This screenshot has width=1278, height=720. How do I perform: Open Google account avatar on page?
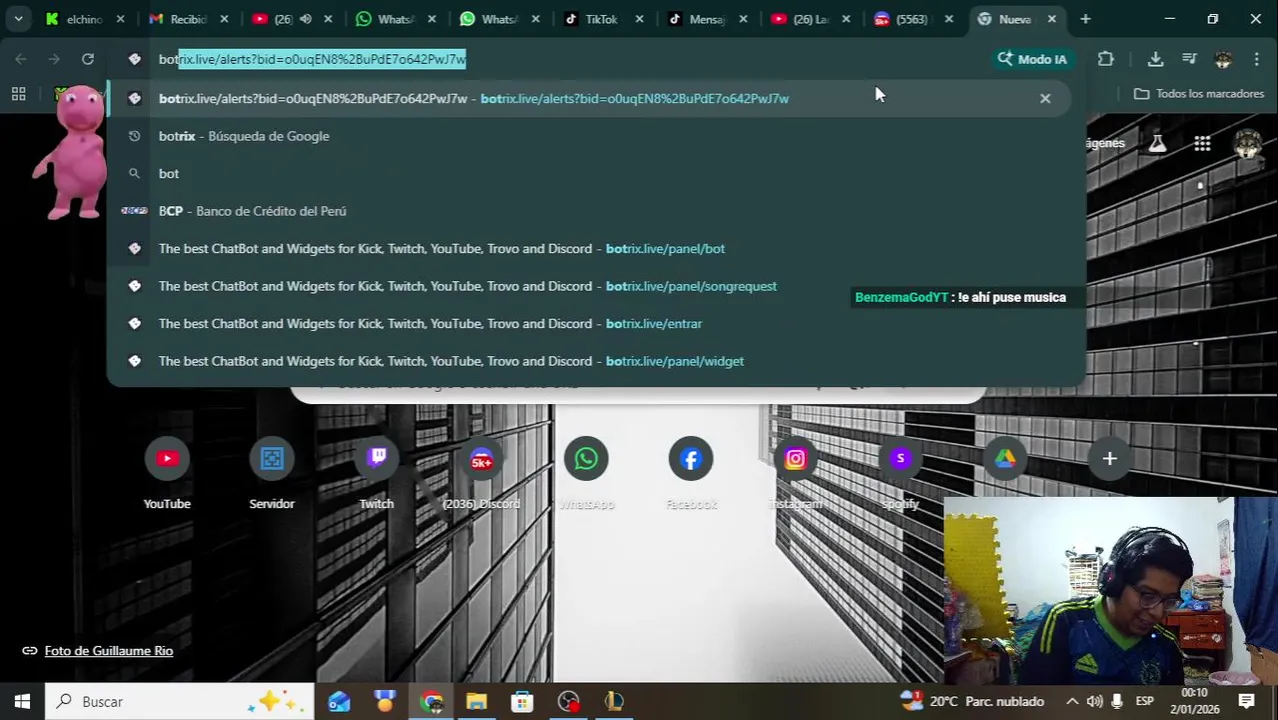click(x=1247, y=144)
